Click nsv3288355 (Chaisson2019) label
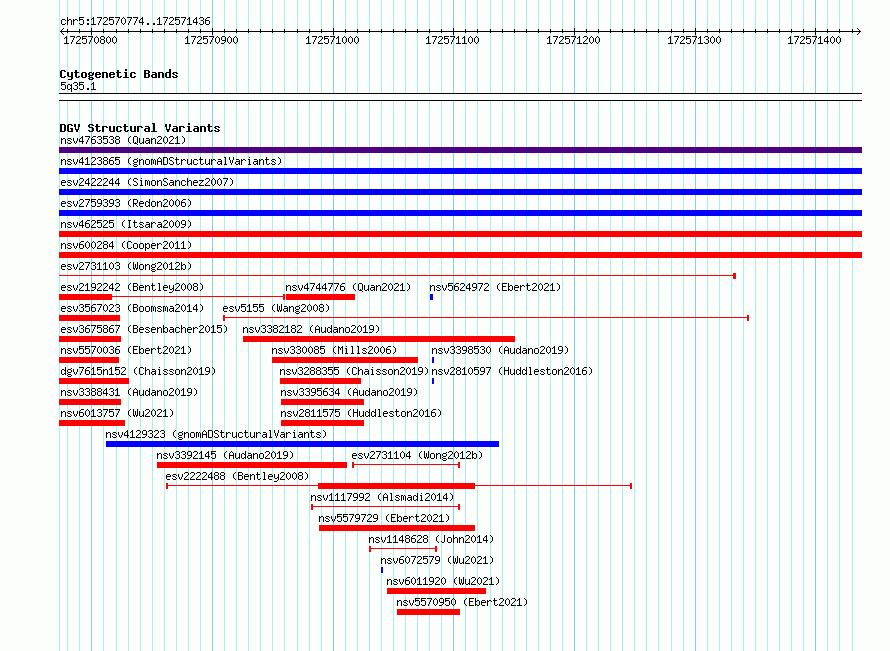Viewport: 890px width, 651px height. coord(354,371)
